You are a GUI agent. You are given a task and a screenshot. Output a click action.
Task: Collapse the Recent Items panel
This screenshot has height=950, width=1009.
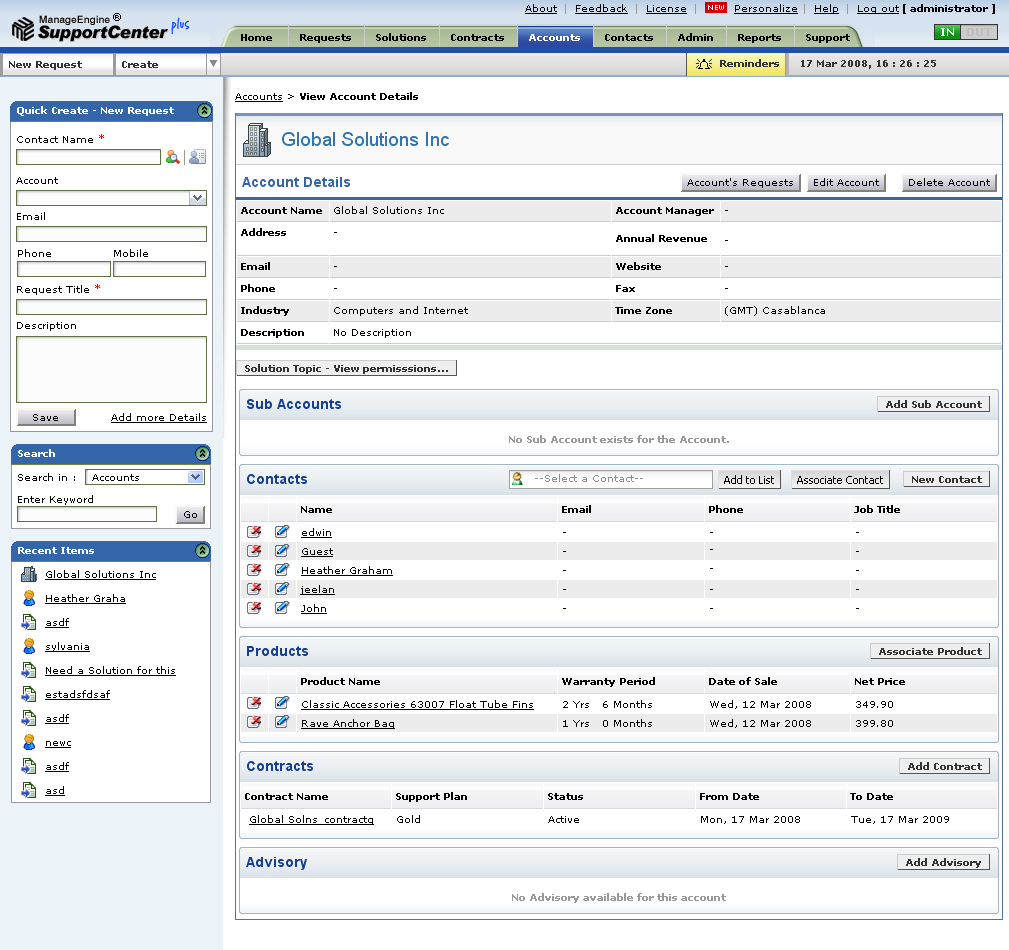[203, 551]
